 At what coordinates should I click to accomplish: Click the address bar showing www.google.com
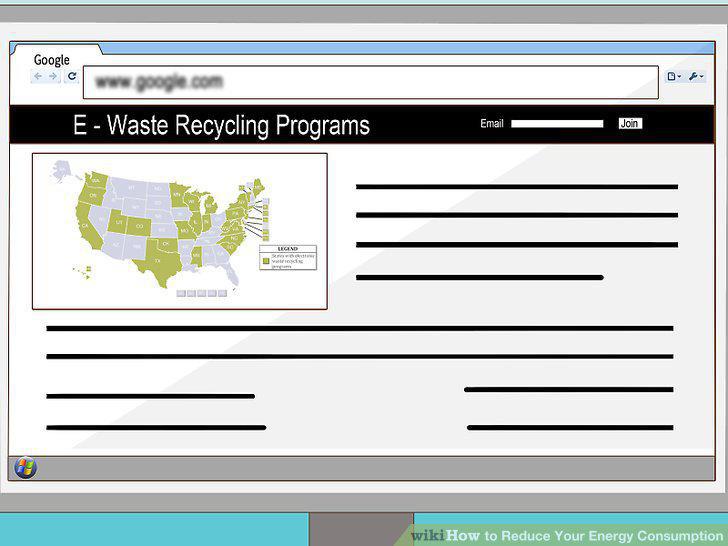point(370,82)
